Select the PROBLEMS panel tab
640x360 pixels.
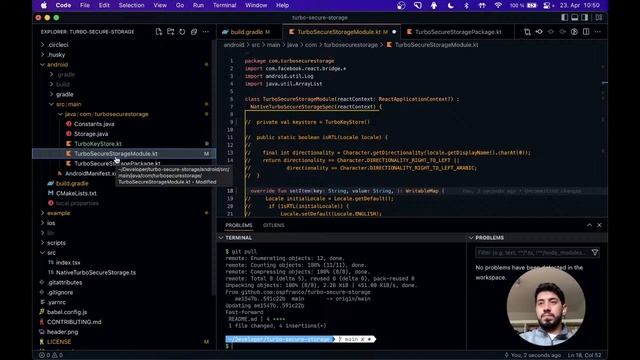239,225
